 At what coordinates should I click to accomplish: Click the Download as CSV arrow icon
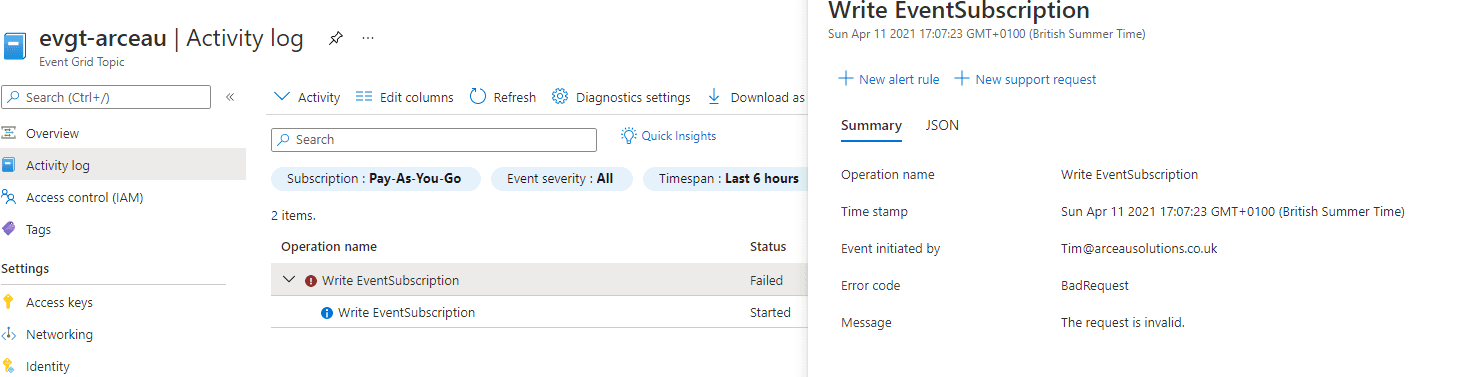click(x=714, y=97)
